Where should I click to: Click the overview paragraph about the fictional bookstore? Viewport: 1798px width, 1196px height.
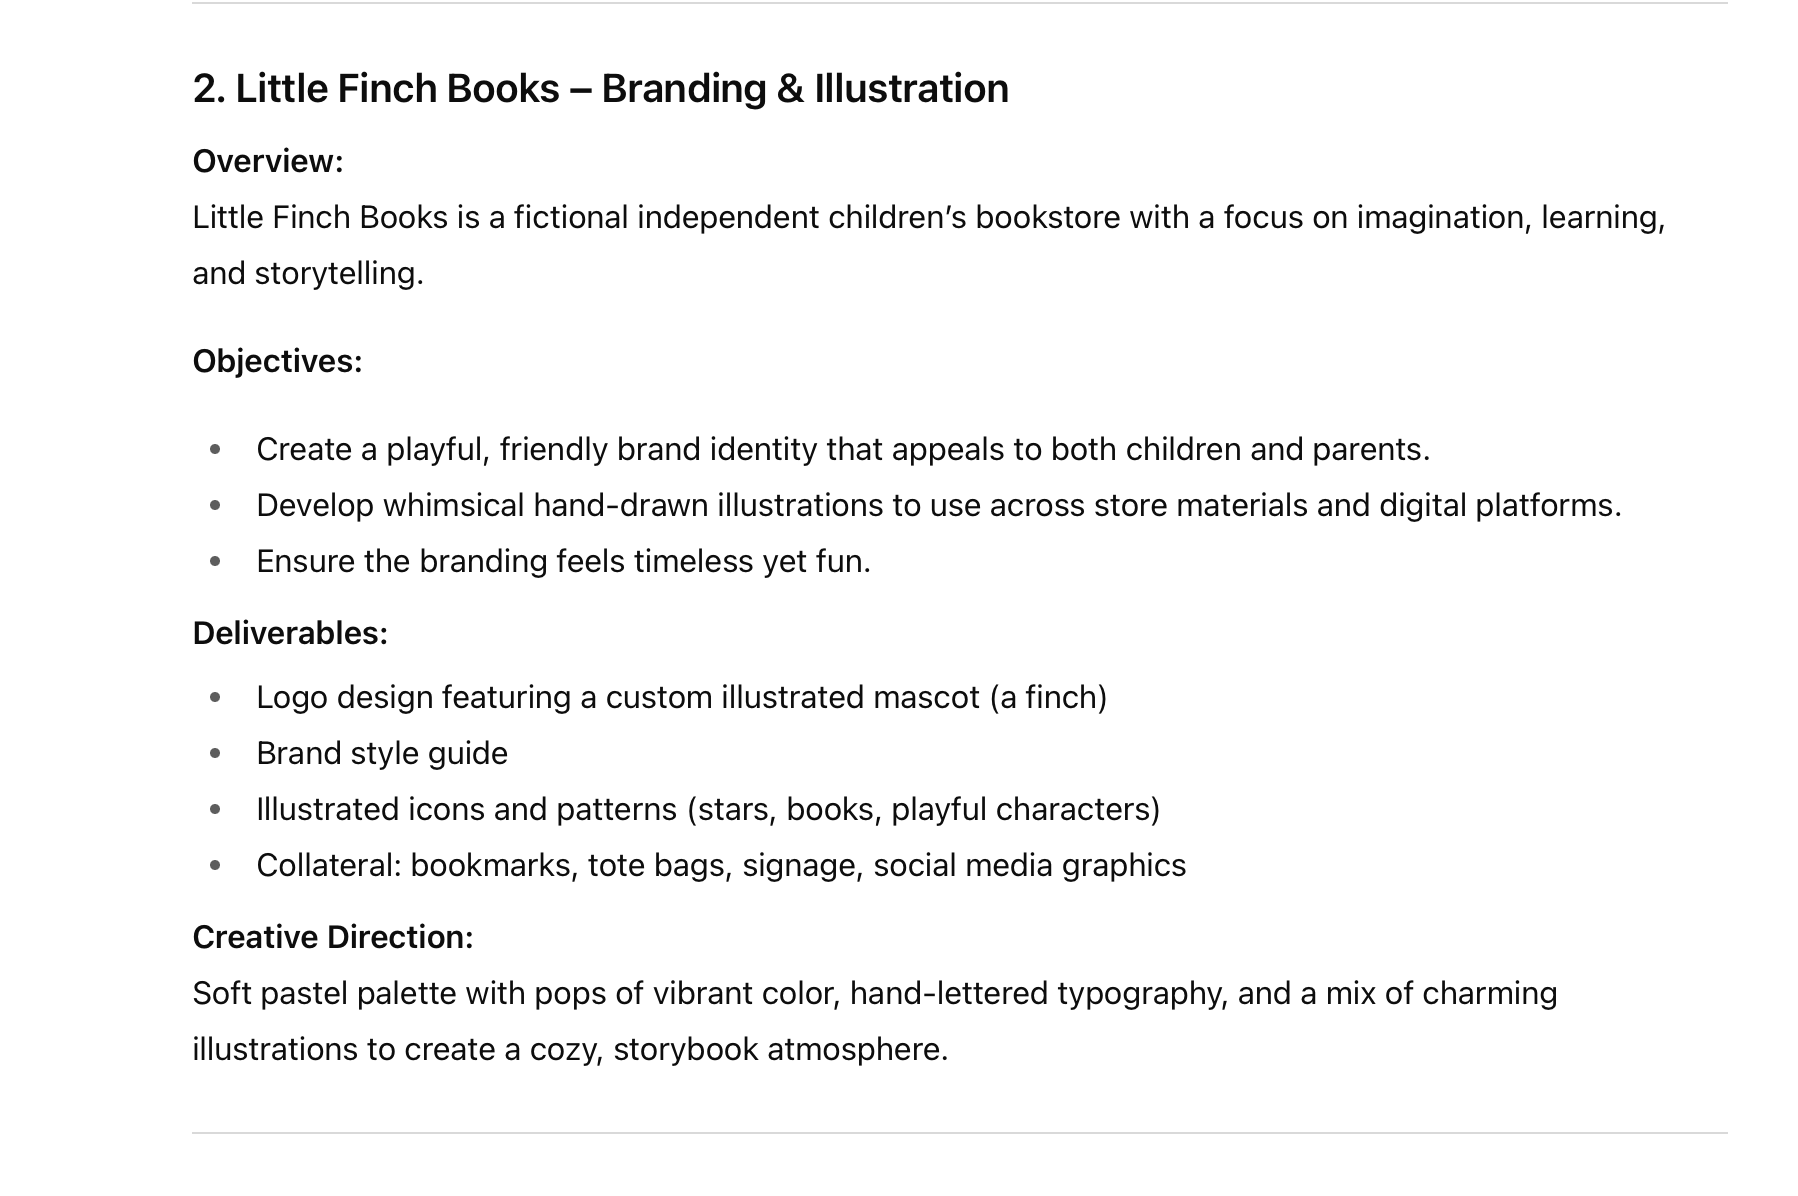(x=928, y=218)
